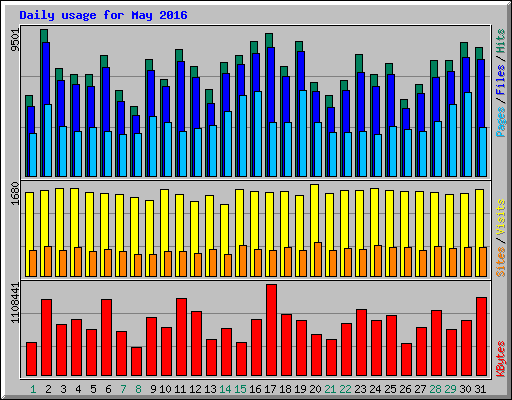
Task: Click day label 9 on the axis
Action: [x=153, y=389]
